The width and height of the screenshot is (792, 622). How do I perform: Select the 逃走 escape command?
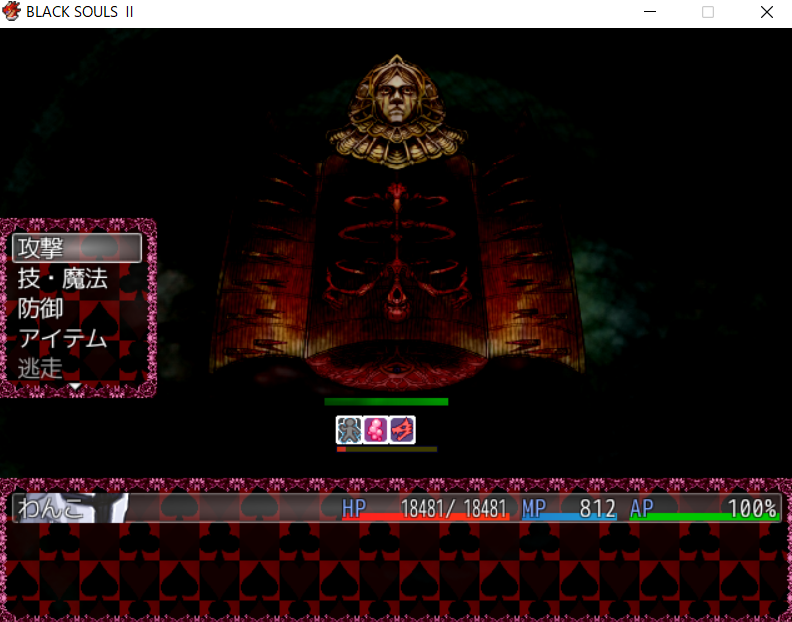pos(40,368)
